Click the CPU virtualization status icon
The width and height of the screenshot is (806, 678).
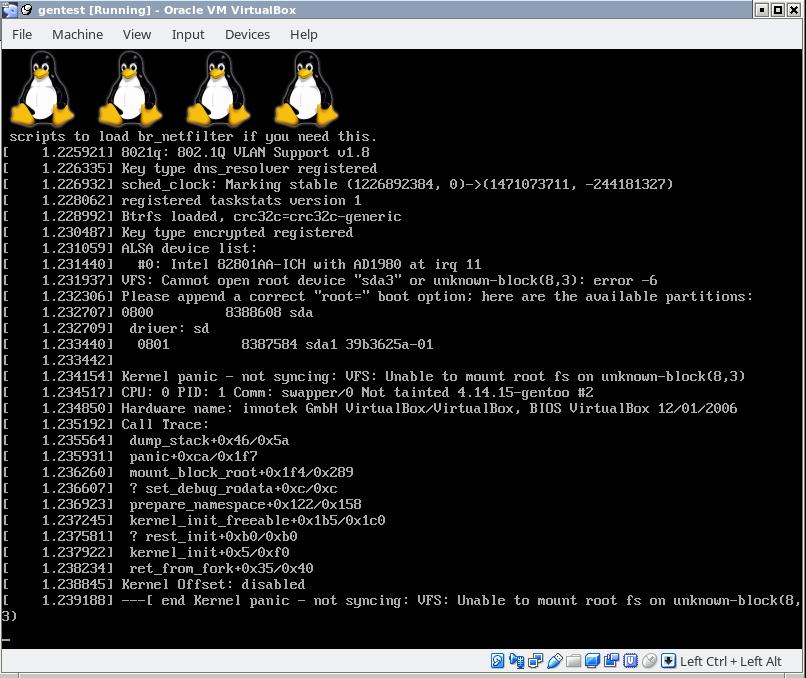(630, 661)
